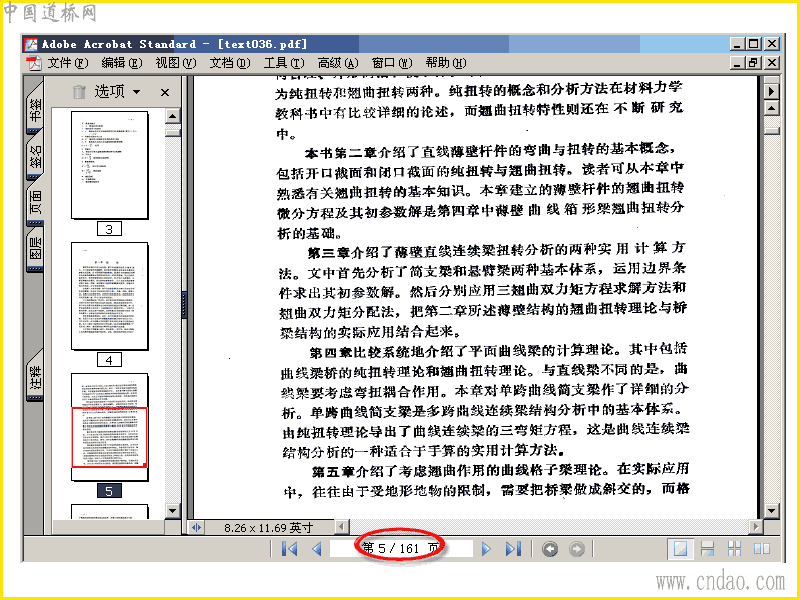The width and height of the screenshot is (800, 600).
Task: Open the 工具(T) menu
Action: point(284,63)
